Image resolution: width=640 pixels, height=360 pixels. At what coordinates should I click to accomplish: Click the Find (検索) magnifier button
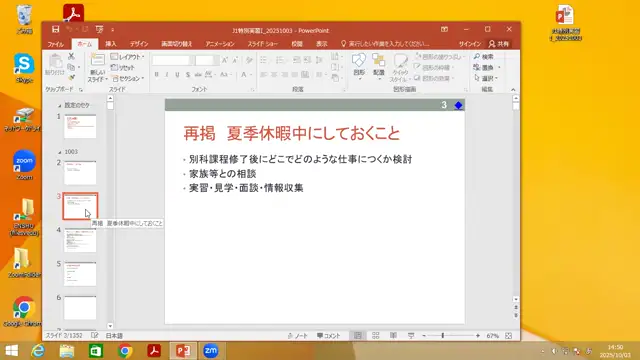484,57
